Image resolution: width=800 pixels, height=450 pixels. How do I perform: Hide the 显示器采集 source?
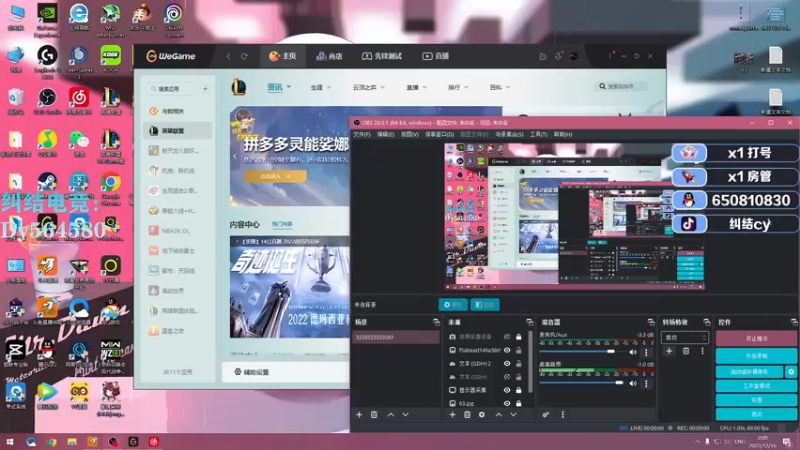(x=507, y=390)
